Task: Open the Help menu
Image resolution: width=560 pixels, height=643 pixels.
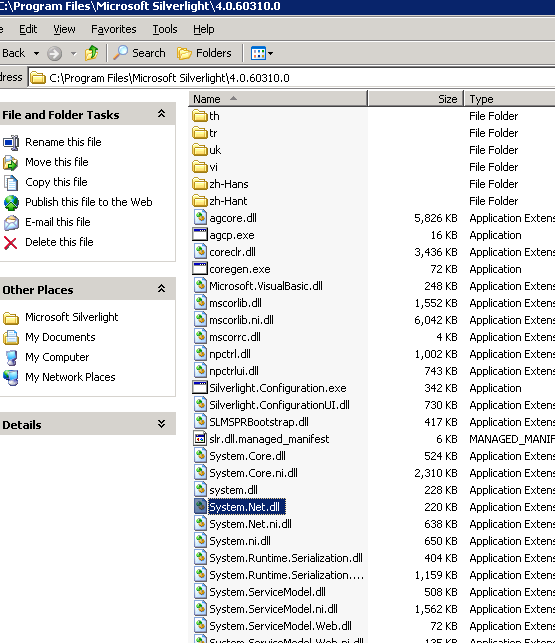Action: (204, 29)
